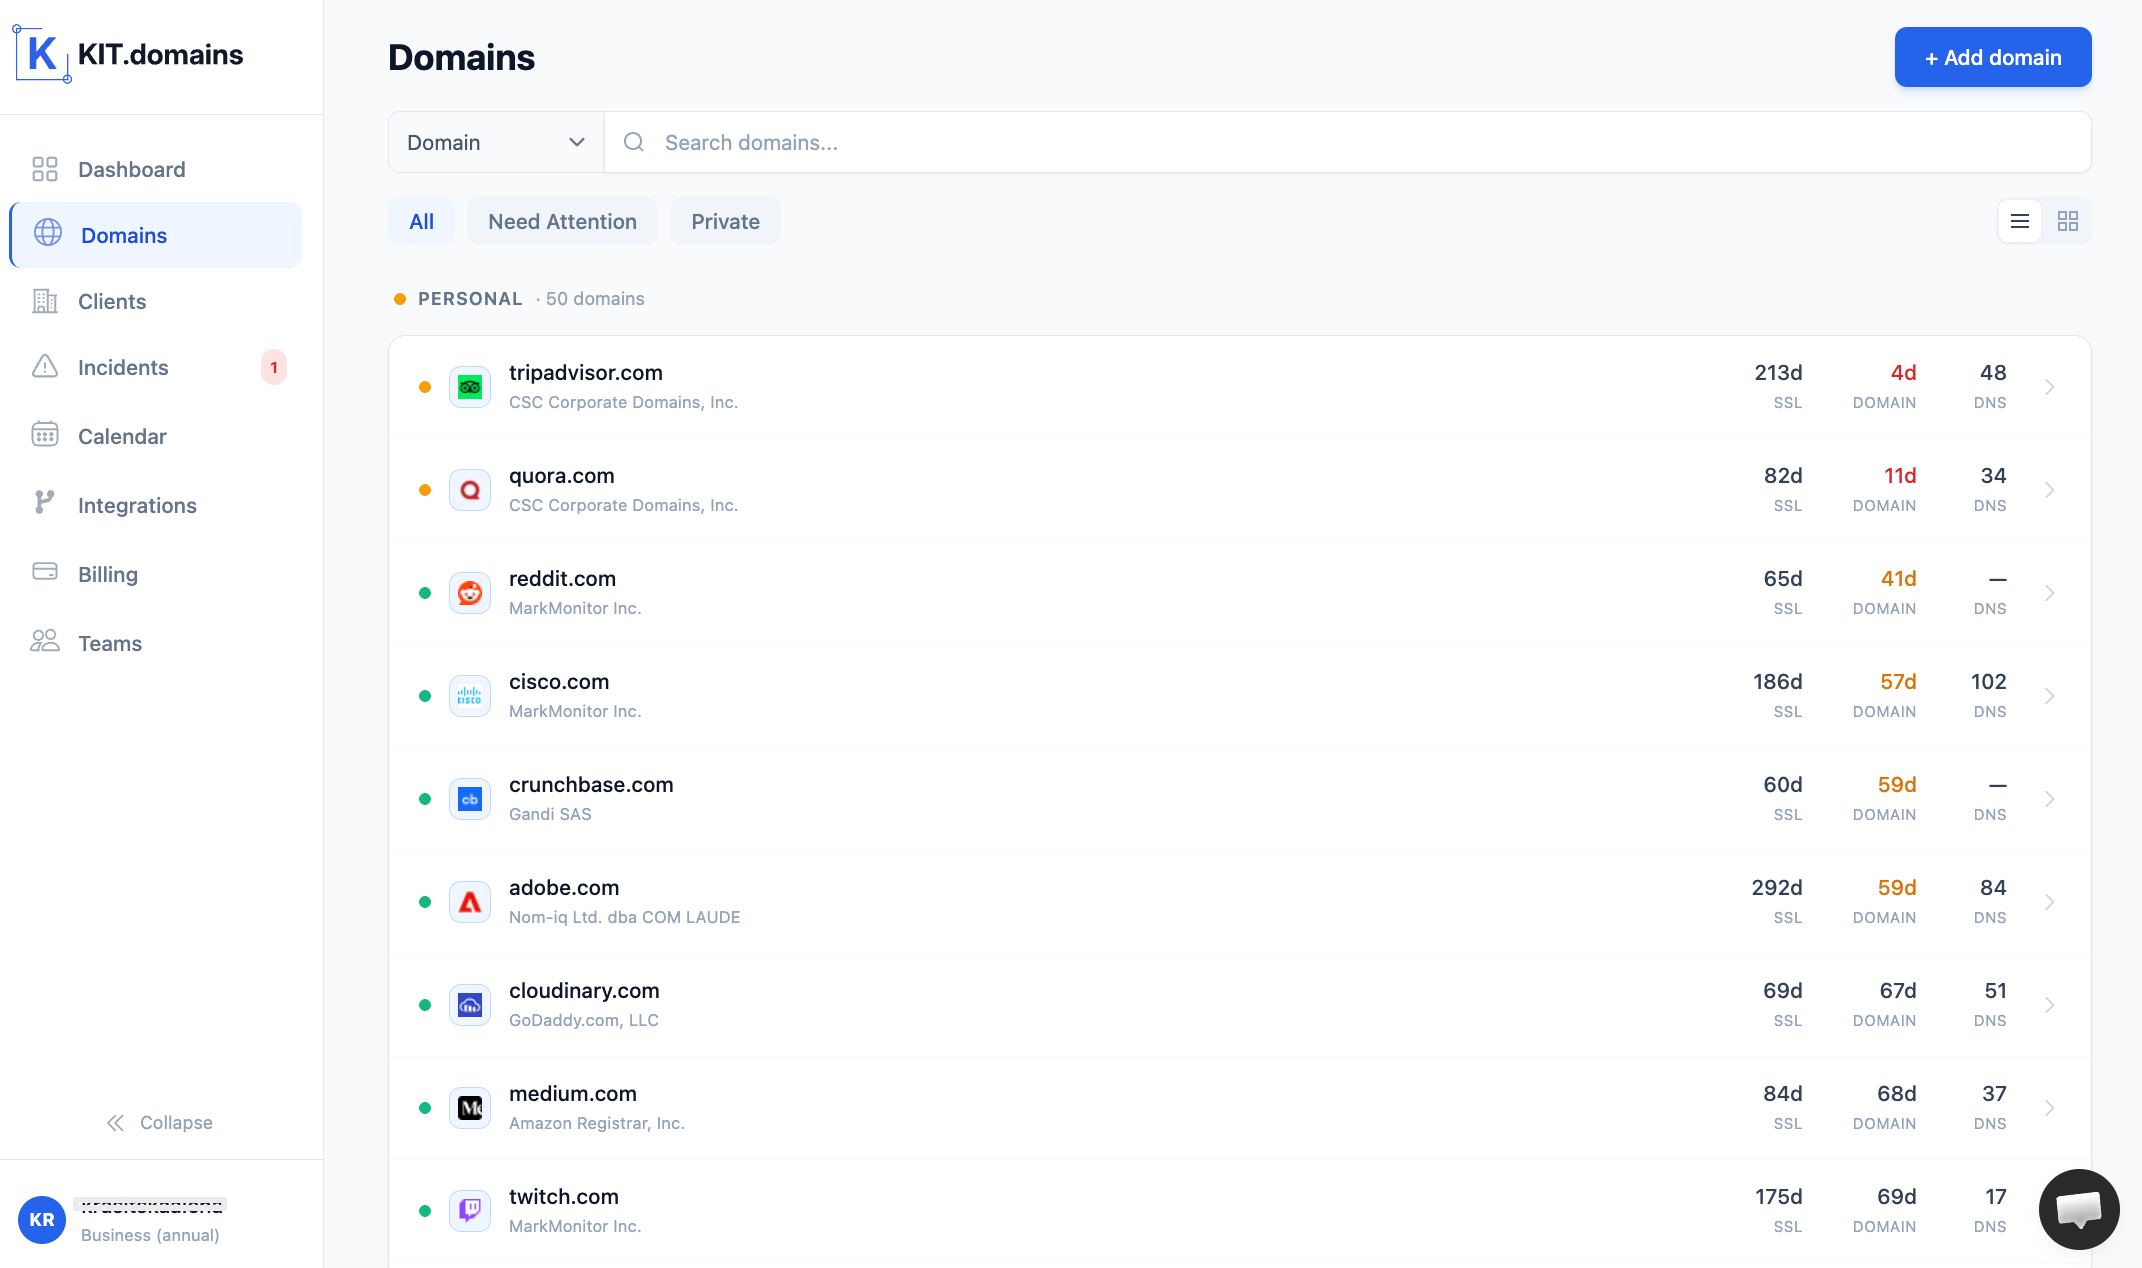This screenshot has height=1268, width=2142.
Task: Open the Calendar section
Action: (122, 436)
